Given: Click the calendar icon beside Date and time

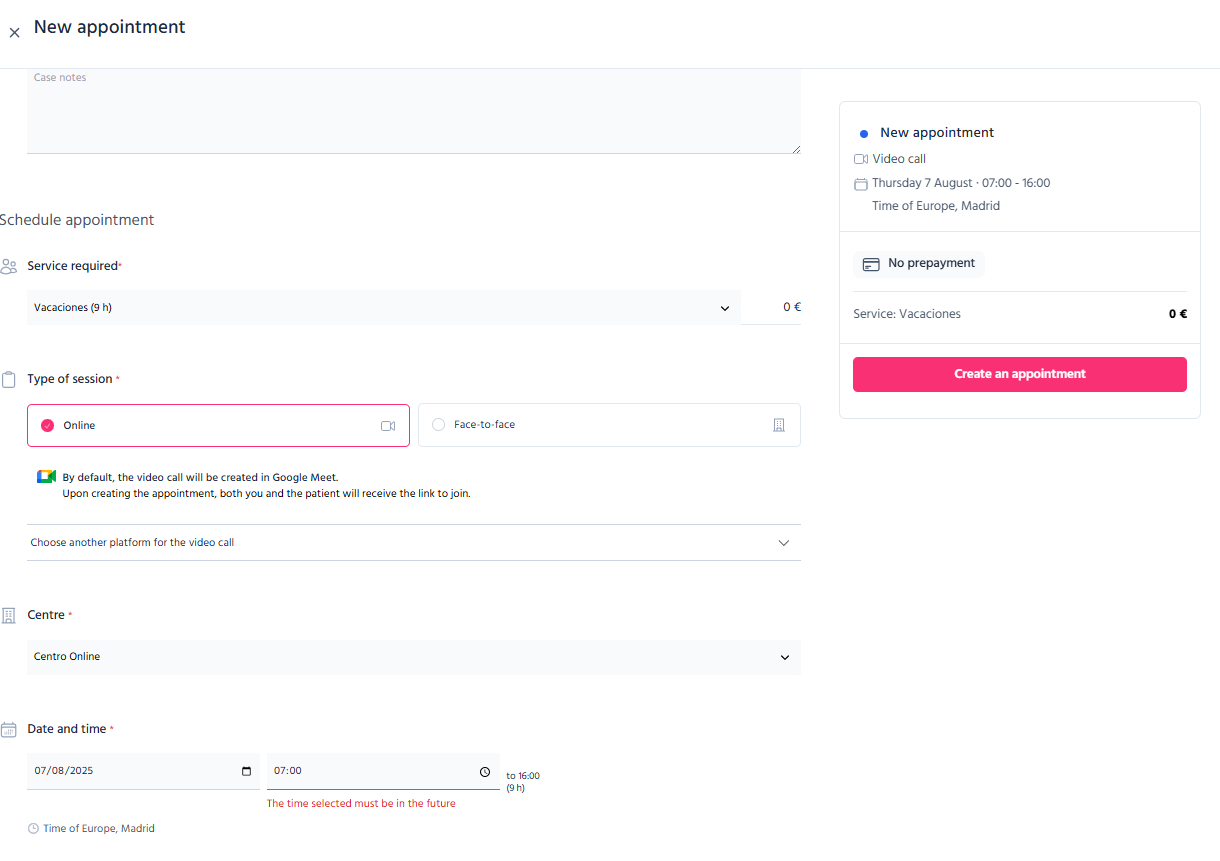Looking at the screenshot, I should point(9,730).
